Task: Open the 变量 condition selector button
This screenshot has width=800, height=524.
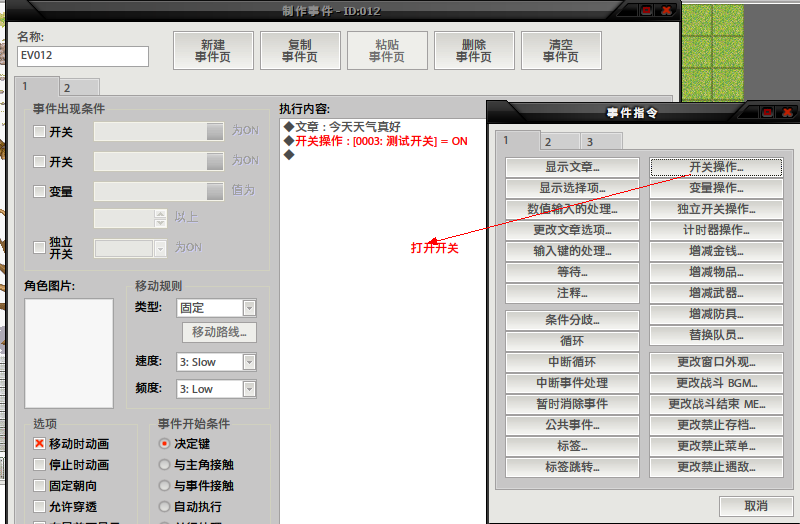Action: coord(215,191)
